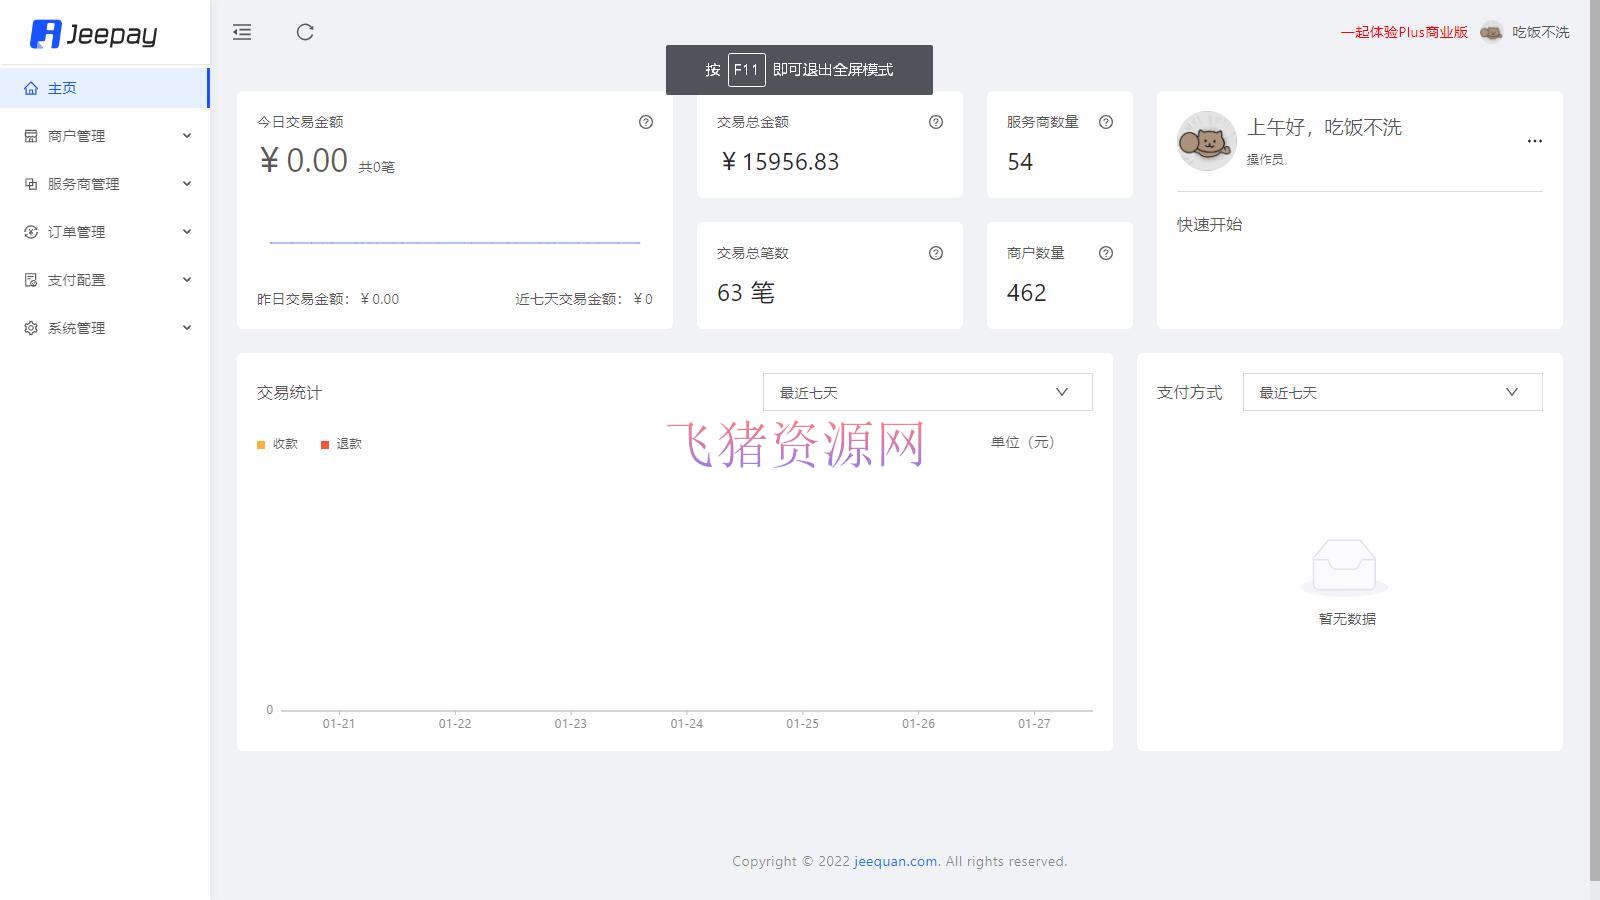Viewport: 1600px width, 900px height.
Task: Click the 服务商数量 help icon
Action: pos(1106,122)
